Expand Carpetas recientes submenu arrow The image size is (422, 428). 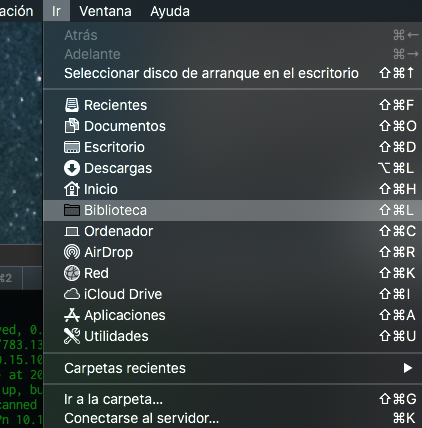(408, 368)
